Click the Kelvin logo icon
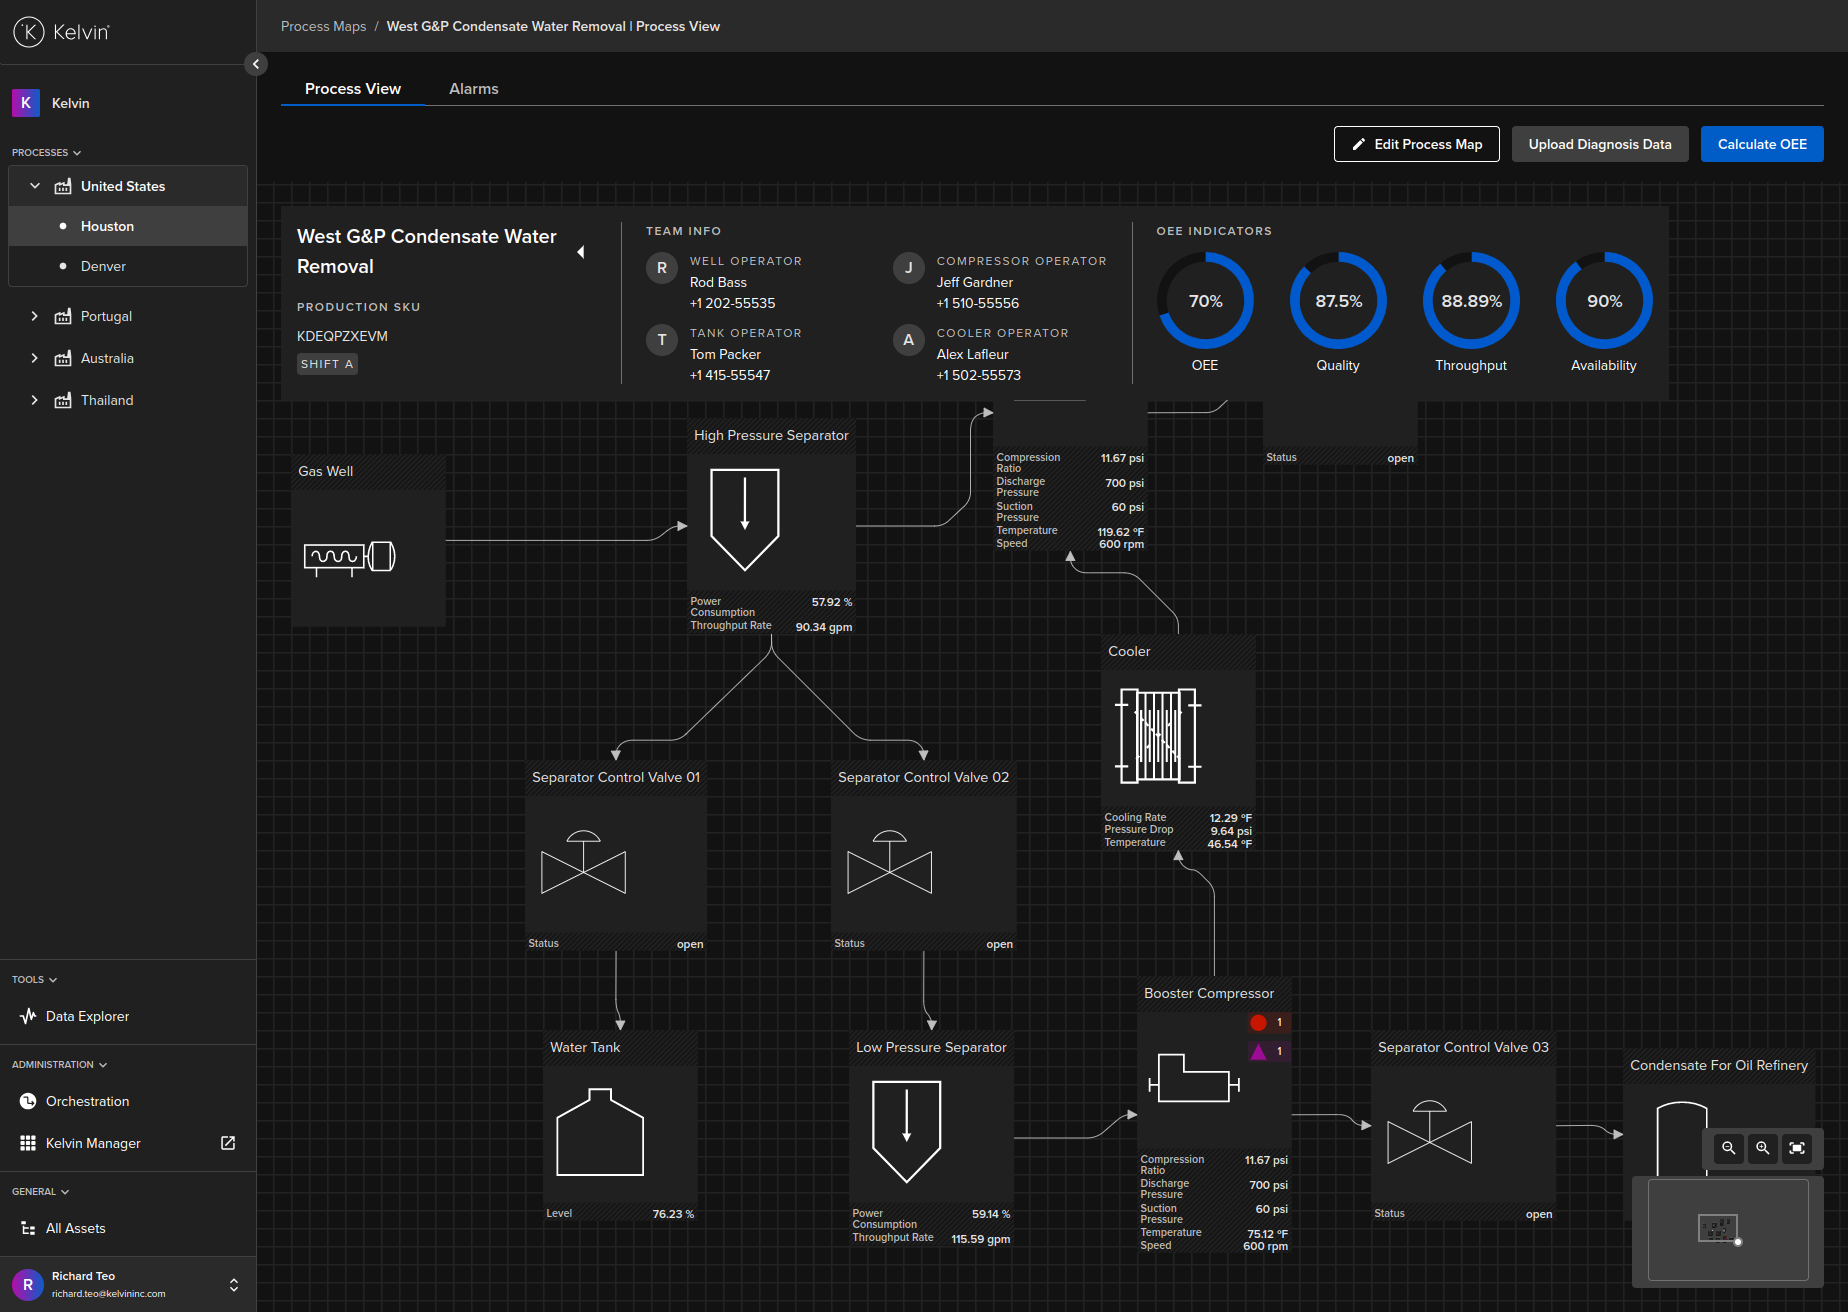 point(28,31)
